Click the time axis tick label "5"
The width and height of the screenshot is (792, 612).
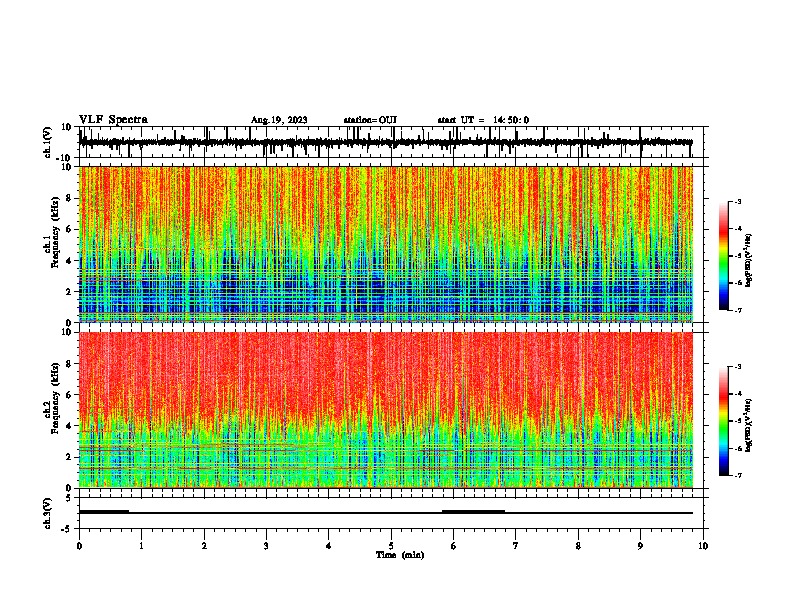coord(391,546)
